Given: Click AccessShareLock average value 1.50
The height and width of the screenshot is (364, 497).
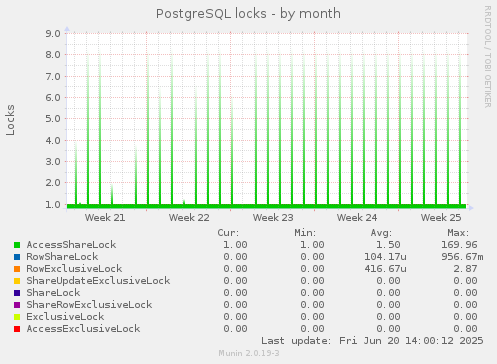Looking at the screenshot, I should [x=388, y=245].
